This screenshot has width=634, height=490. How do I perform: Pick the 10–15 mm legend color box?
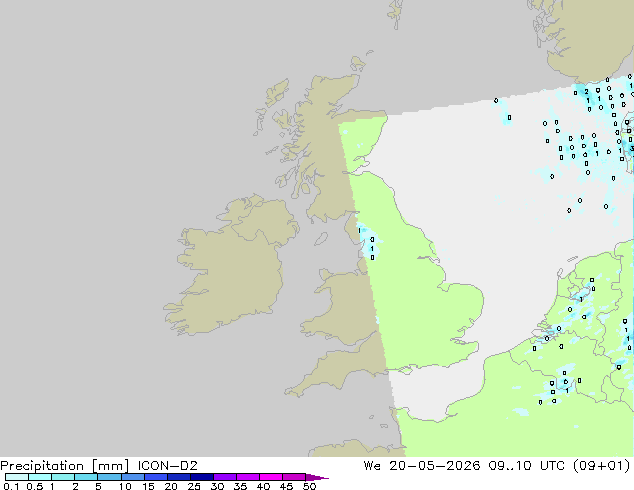click(x=133, y=477)
